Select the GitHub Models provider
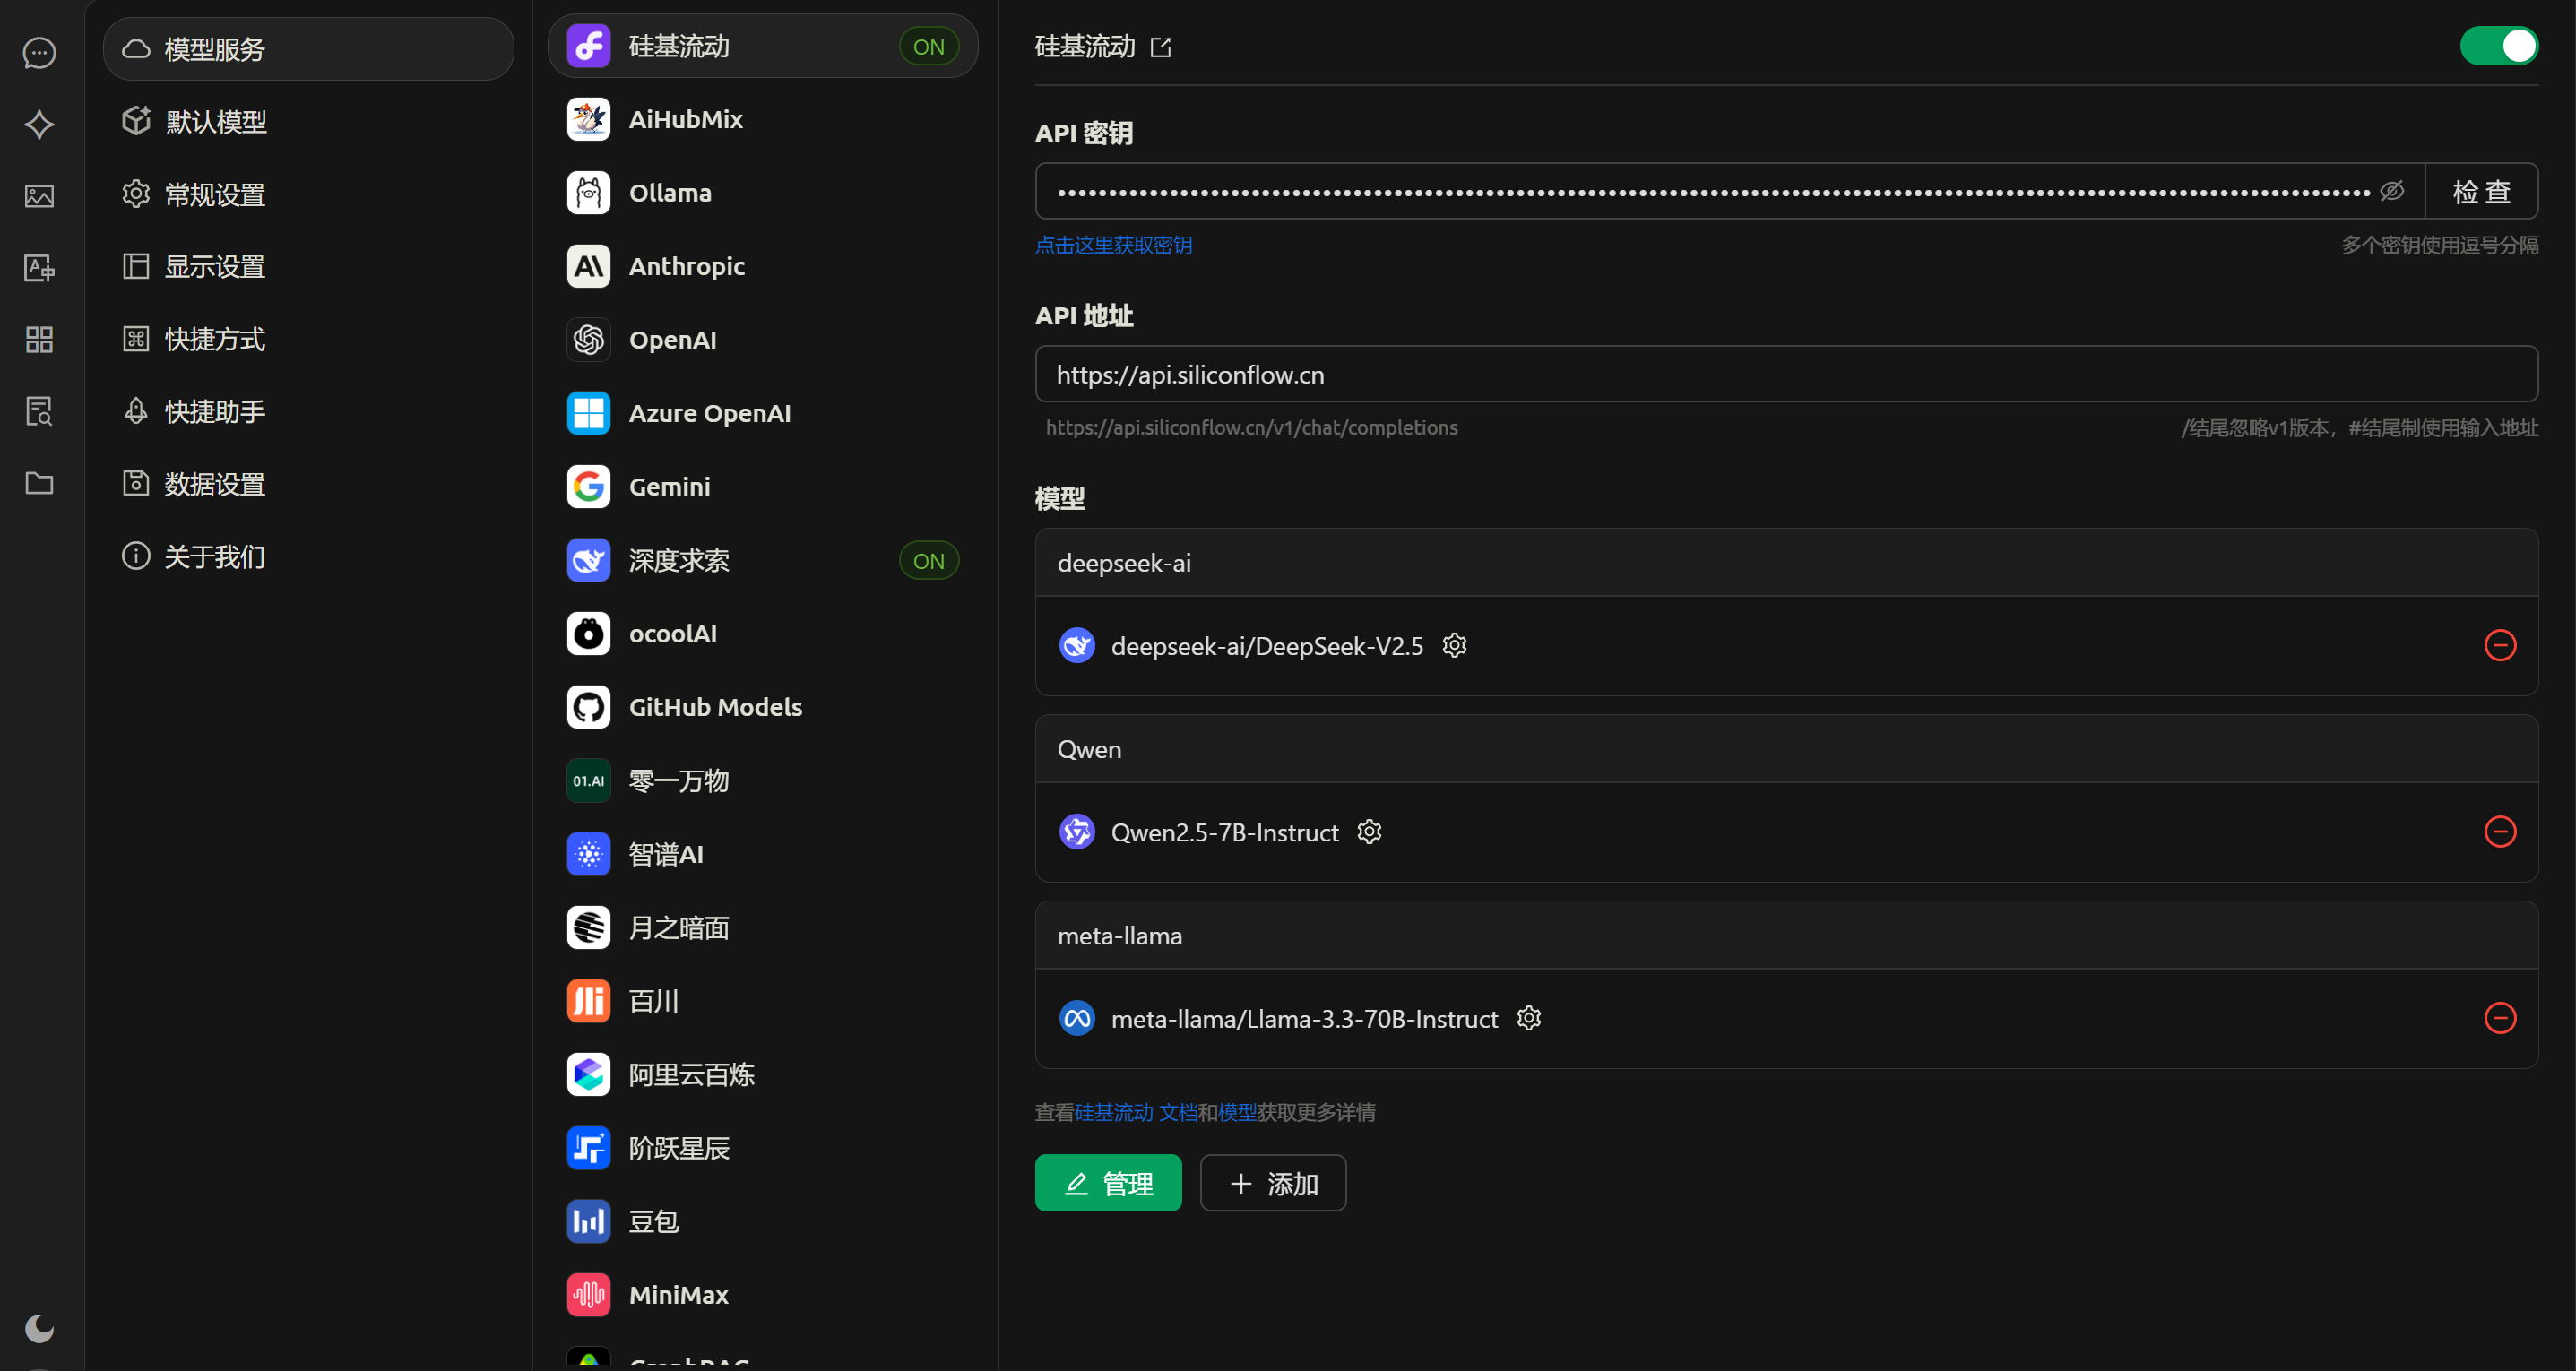 tap(763, 707)
